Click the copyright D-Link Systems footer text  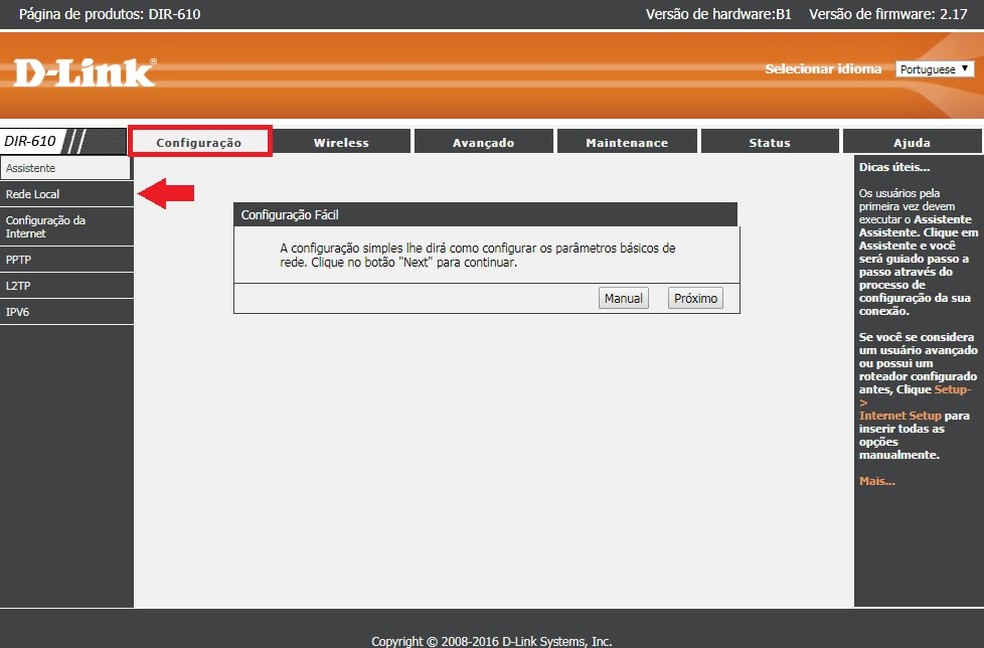tap(491, 641)
